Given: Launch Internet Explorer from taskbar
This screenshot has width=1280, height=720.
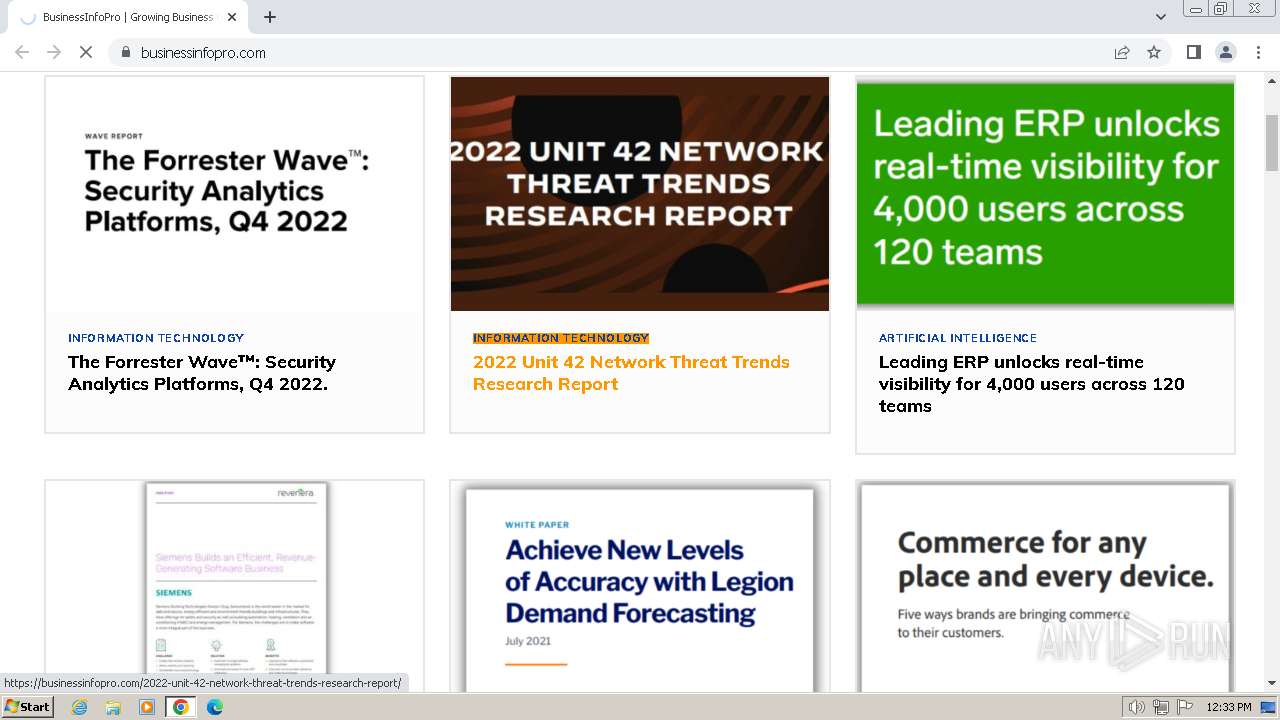Looking at the screenshot, I should pyautogui.click(x=79, y=707).
